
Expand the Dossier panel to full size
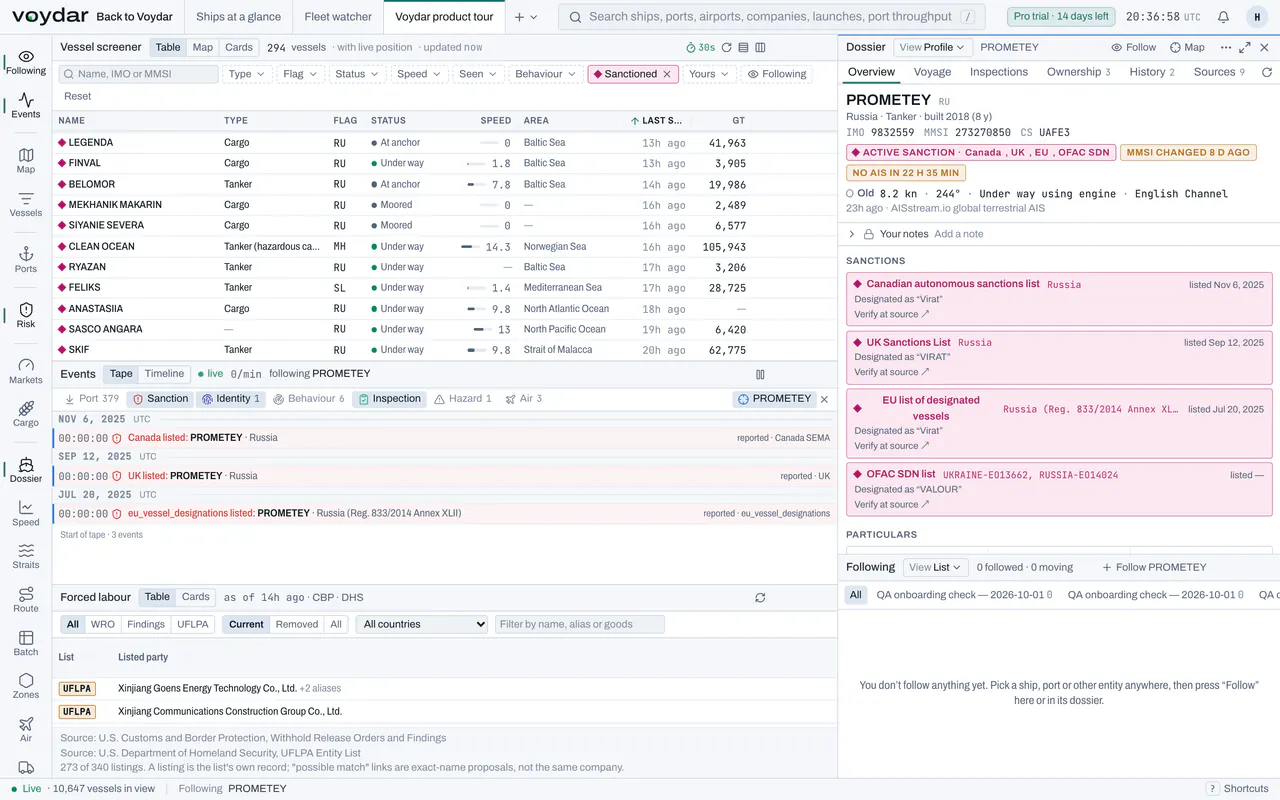point(1245,47)
